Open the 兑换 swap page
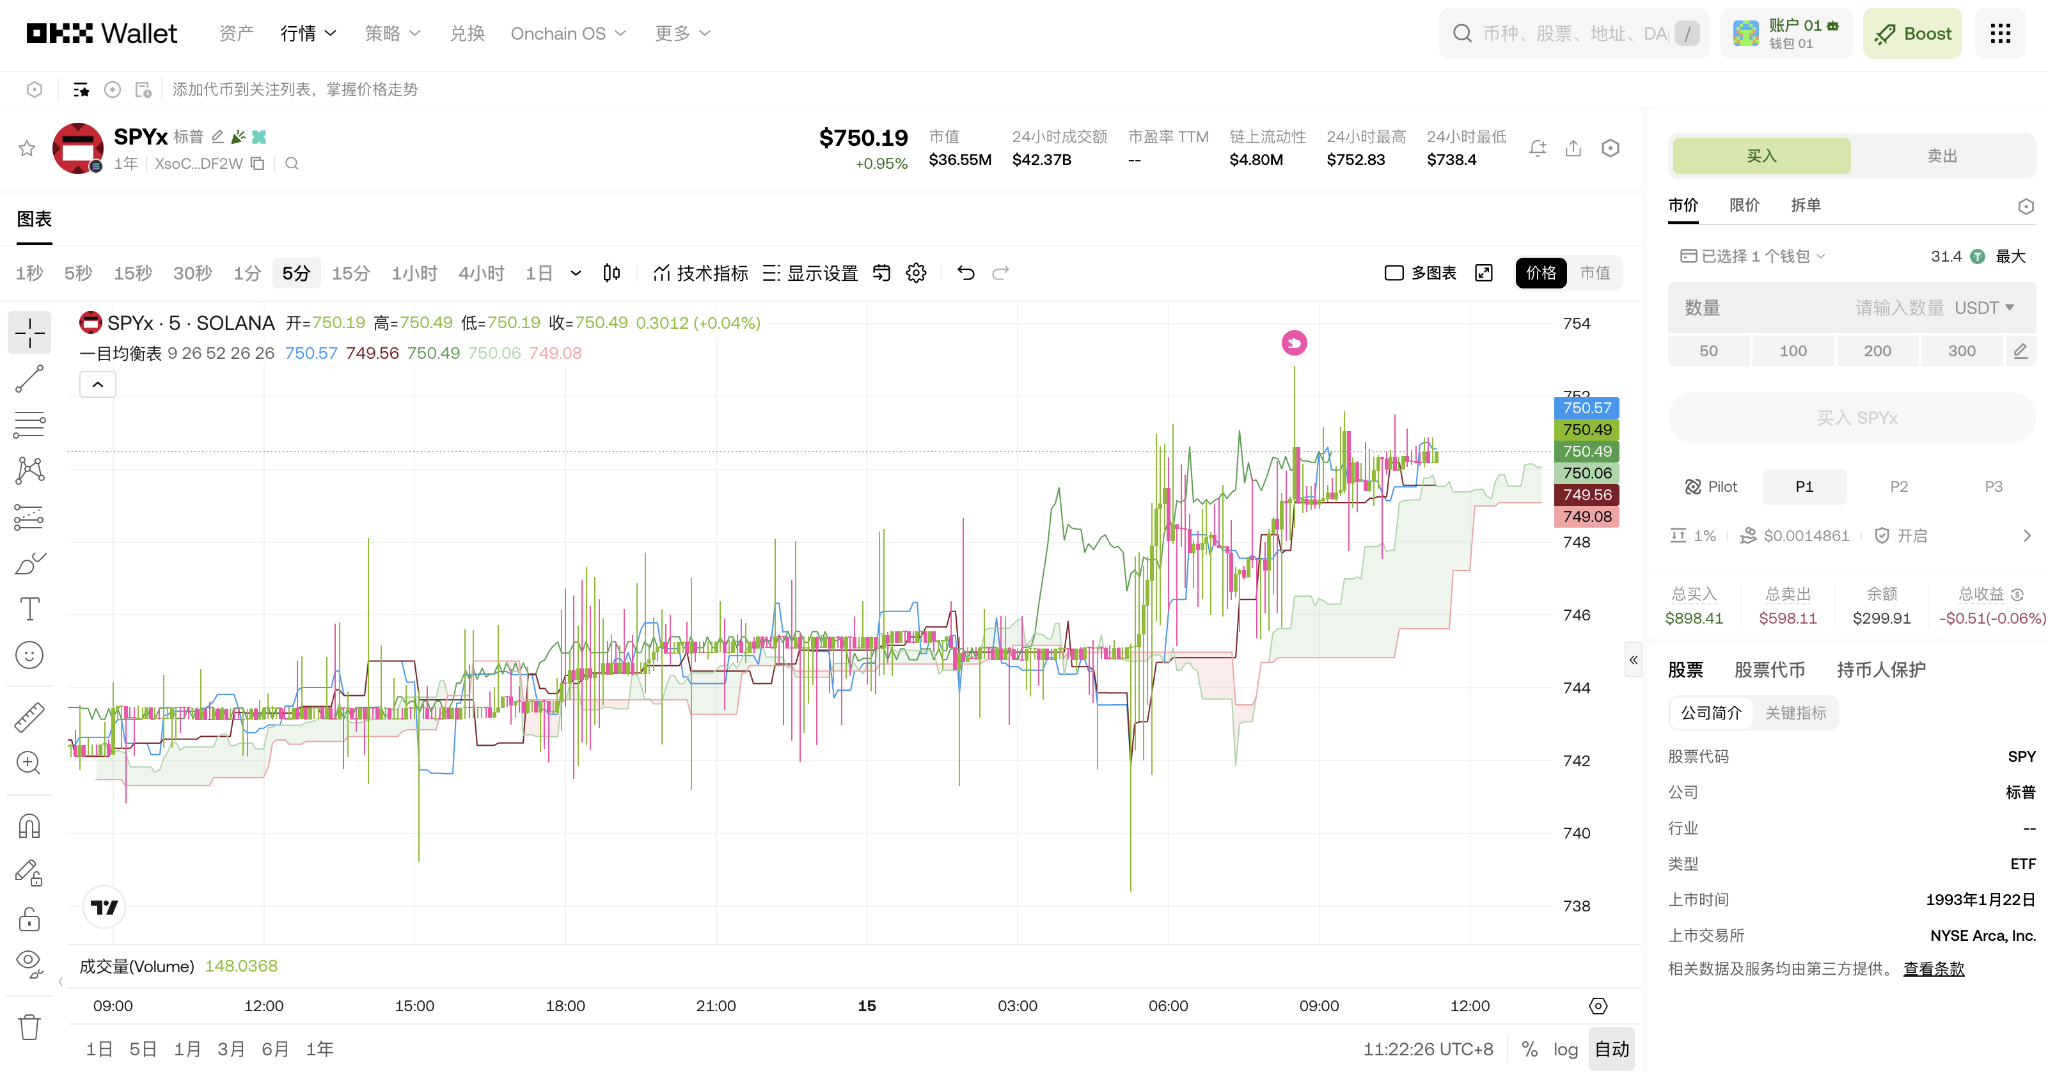 467,34
